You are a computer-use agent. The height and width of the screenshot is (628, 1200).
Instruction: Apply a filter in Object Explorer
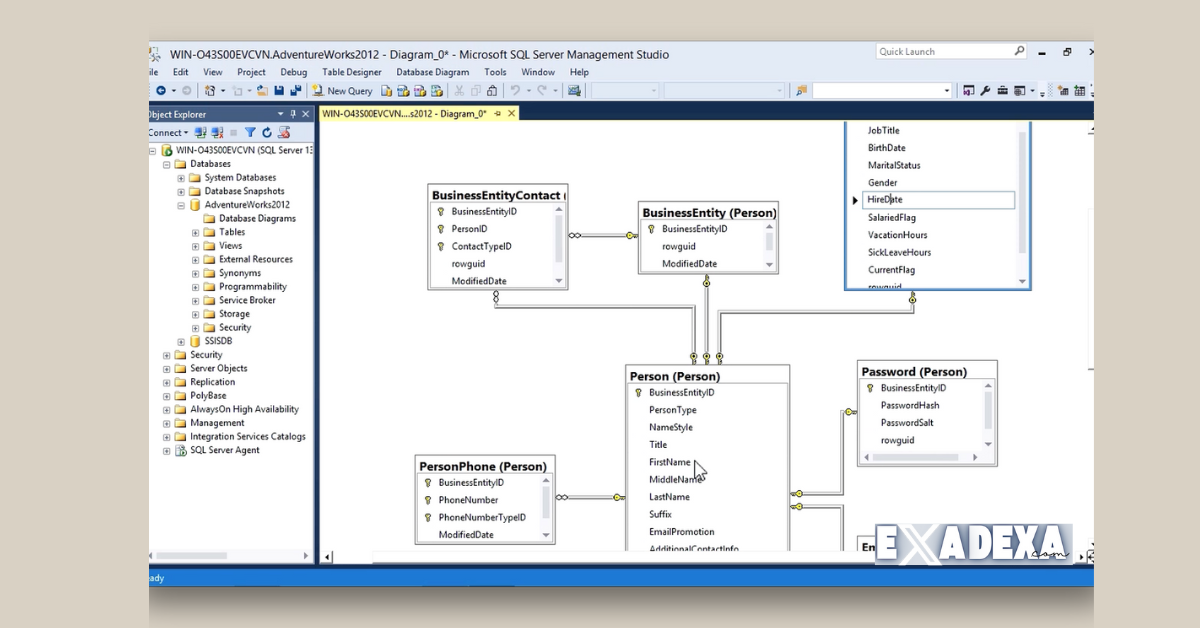[250, 132]
